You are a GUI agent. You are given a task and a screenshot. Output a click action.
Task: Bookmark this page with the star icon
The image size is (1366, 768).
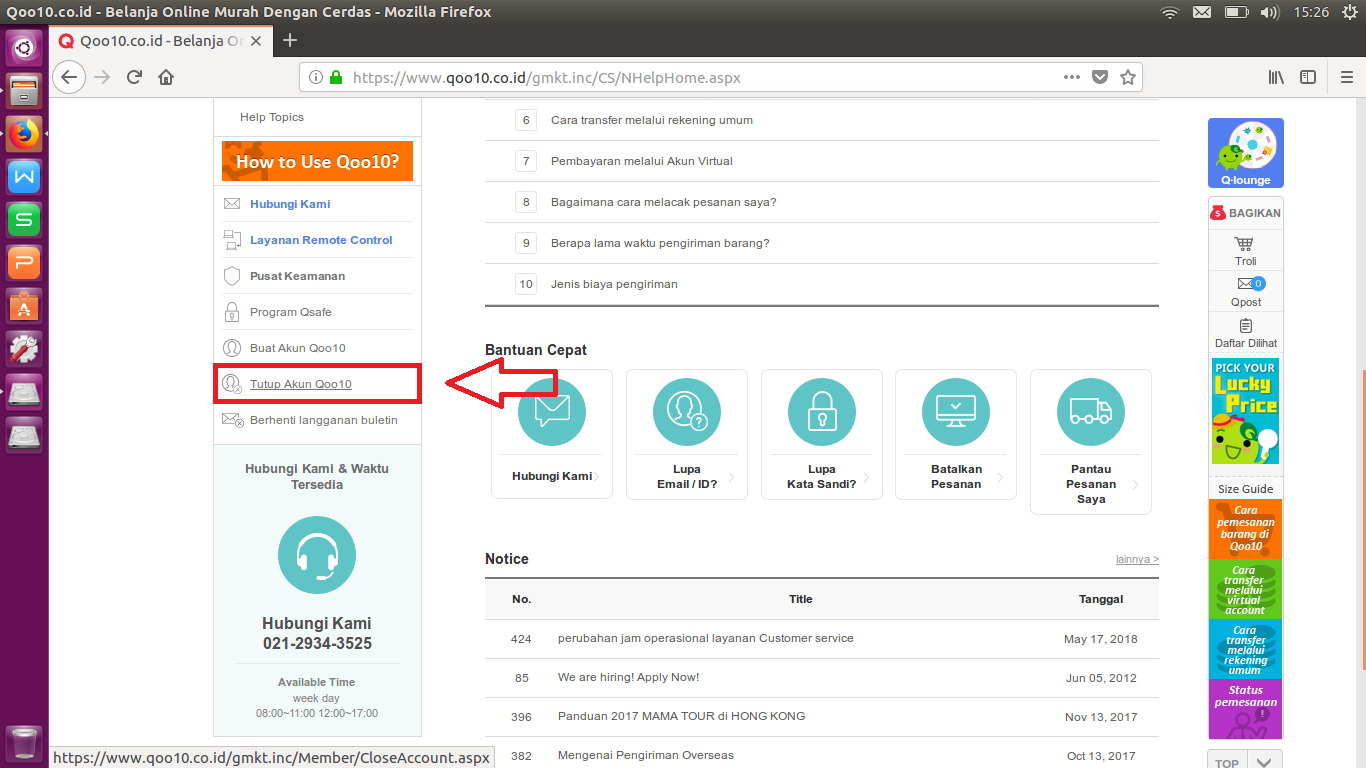click(x=1128, y=77)
